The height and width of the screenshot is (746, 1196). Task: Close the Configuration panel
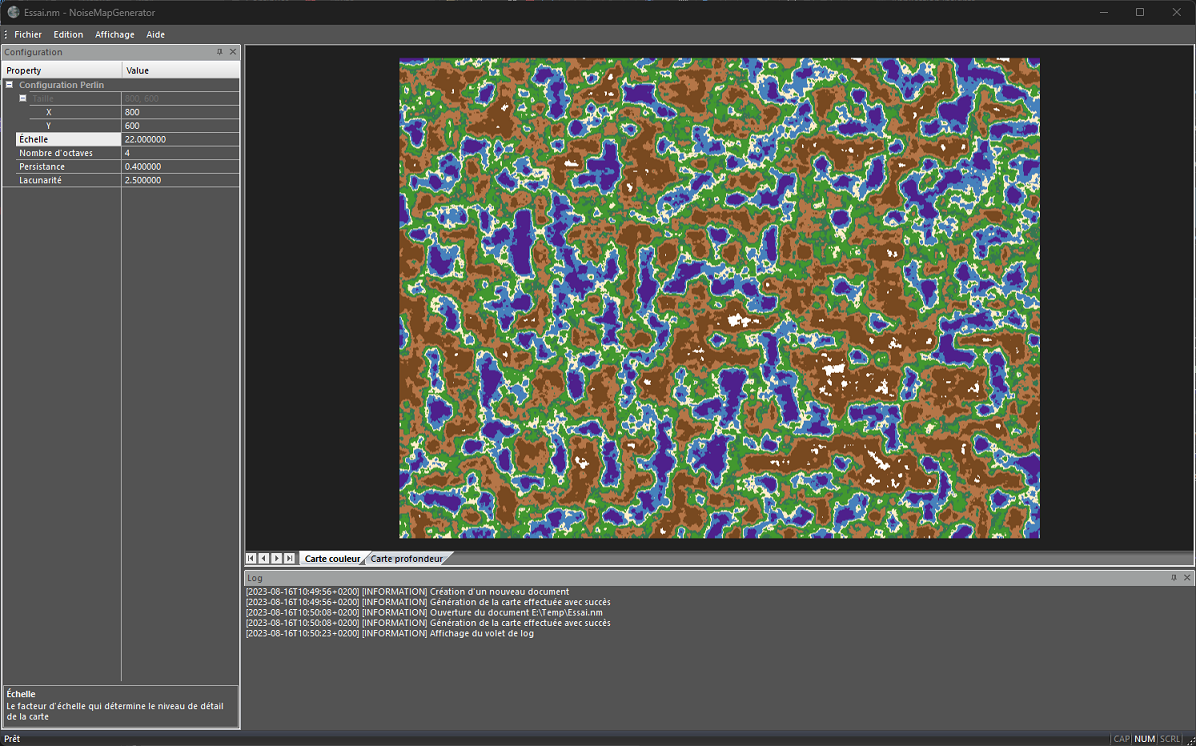click(232, 52)
